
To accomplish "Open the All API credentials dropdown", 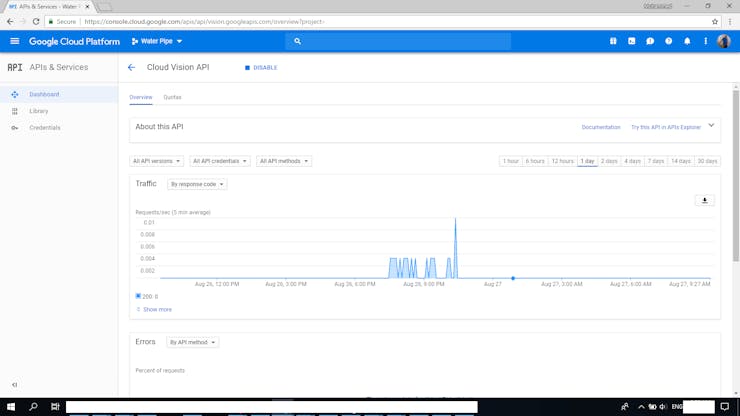I will point(219,161).
